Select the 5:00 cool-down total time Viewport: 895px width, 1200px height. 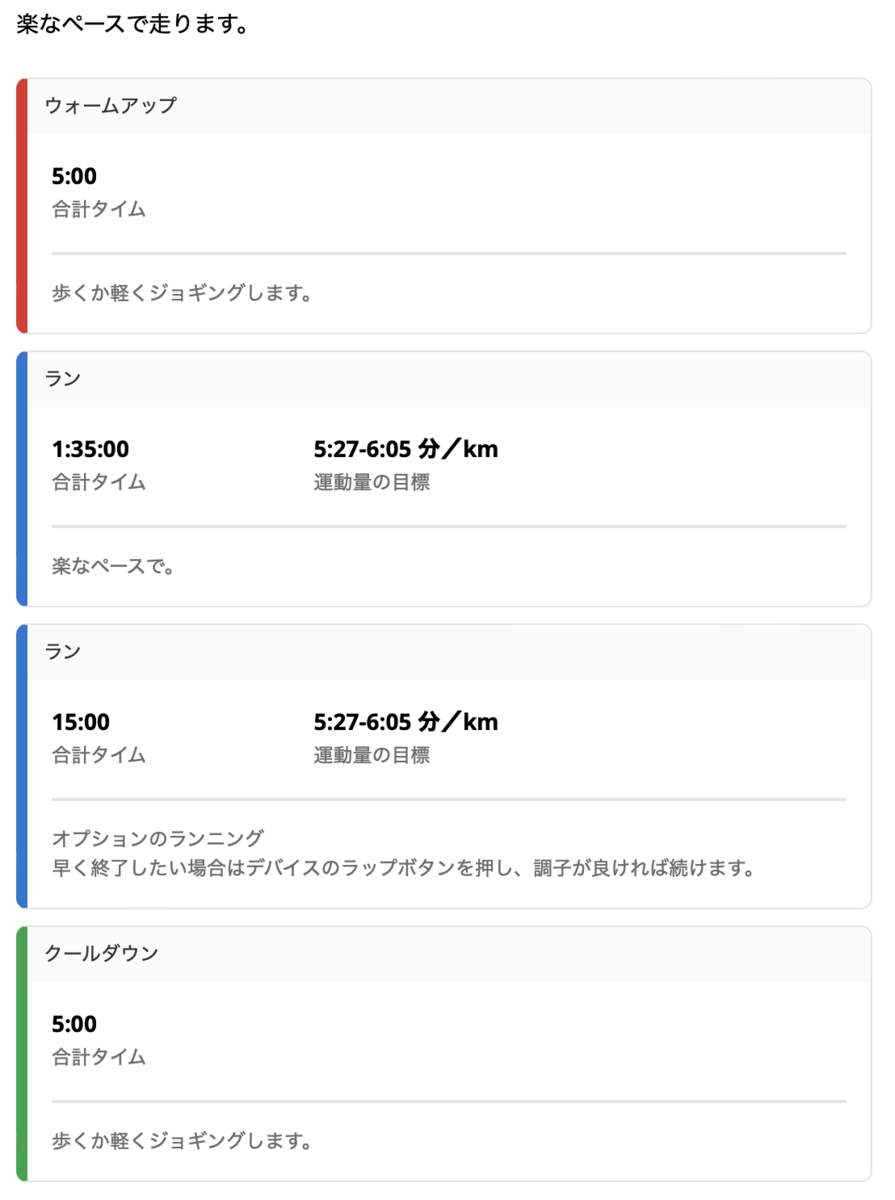pos(74,1025)
